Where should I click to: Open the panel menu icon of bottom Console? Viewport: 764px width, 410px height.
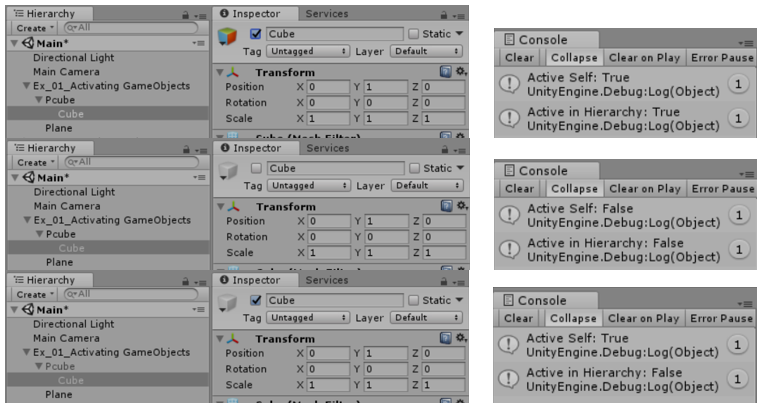click(746, 304)
